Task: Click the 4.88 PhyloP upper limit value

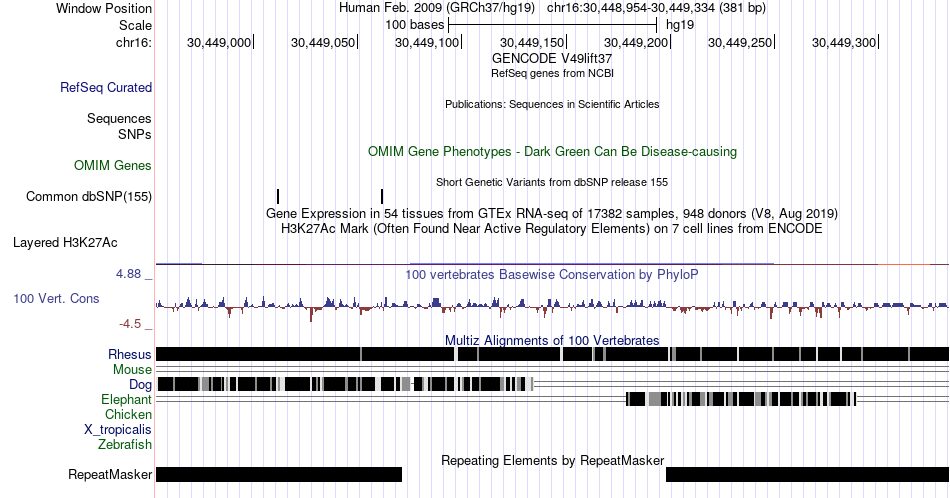Action: click(x=128, y=274)
